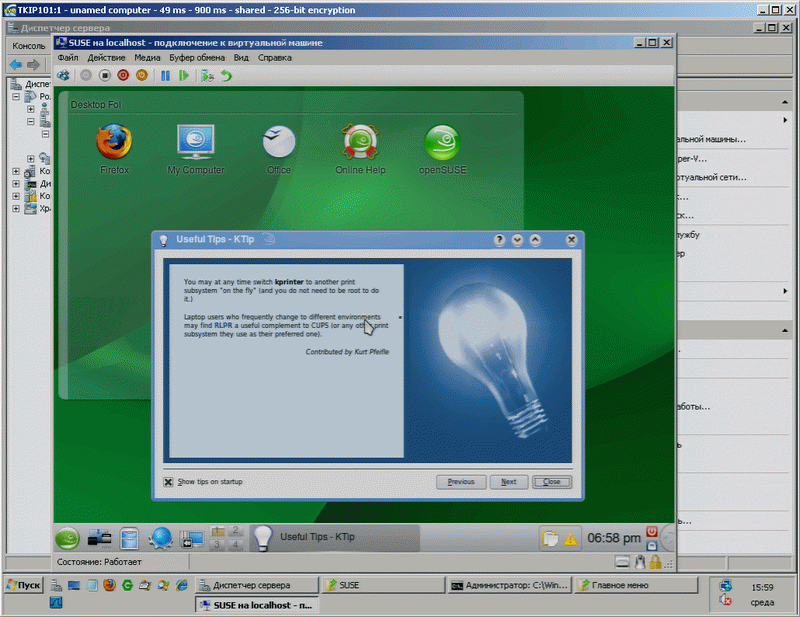Open the Действие menu
The height and width of the screenshot is (617, 800).
[106, 58]
